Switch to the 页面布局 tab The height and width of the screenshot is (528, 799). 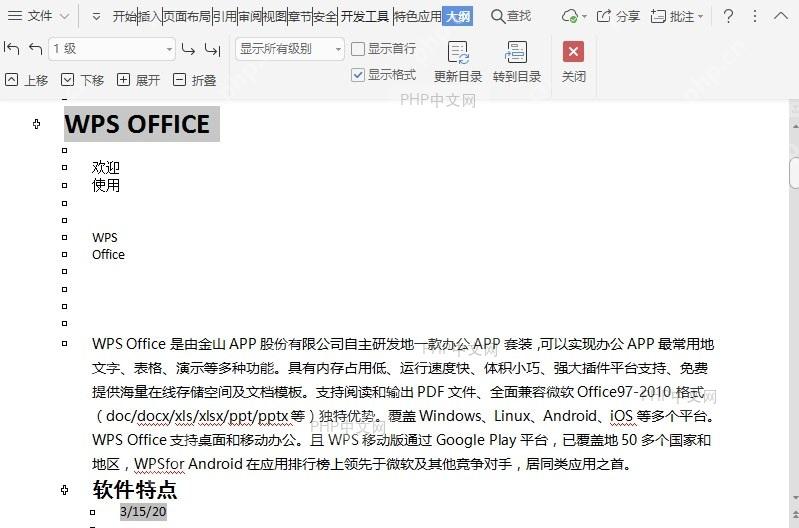[x=187, y=16]
